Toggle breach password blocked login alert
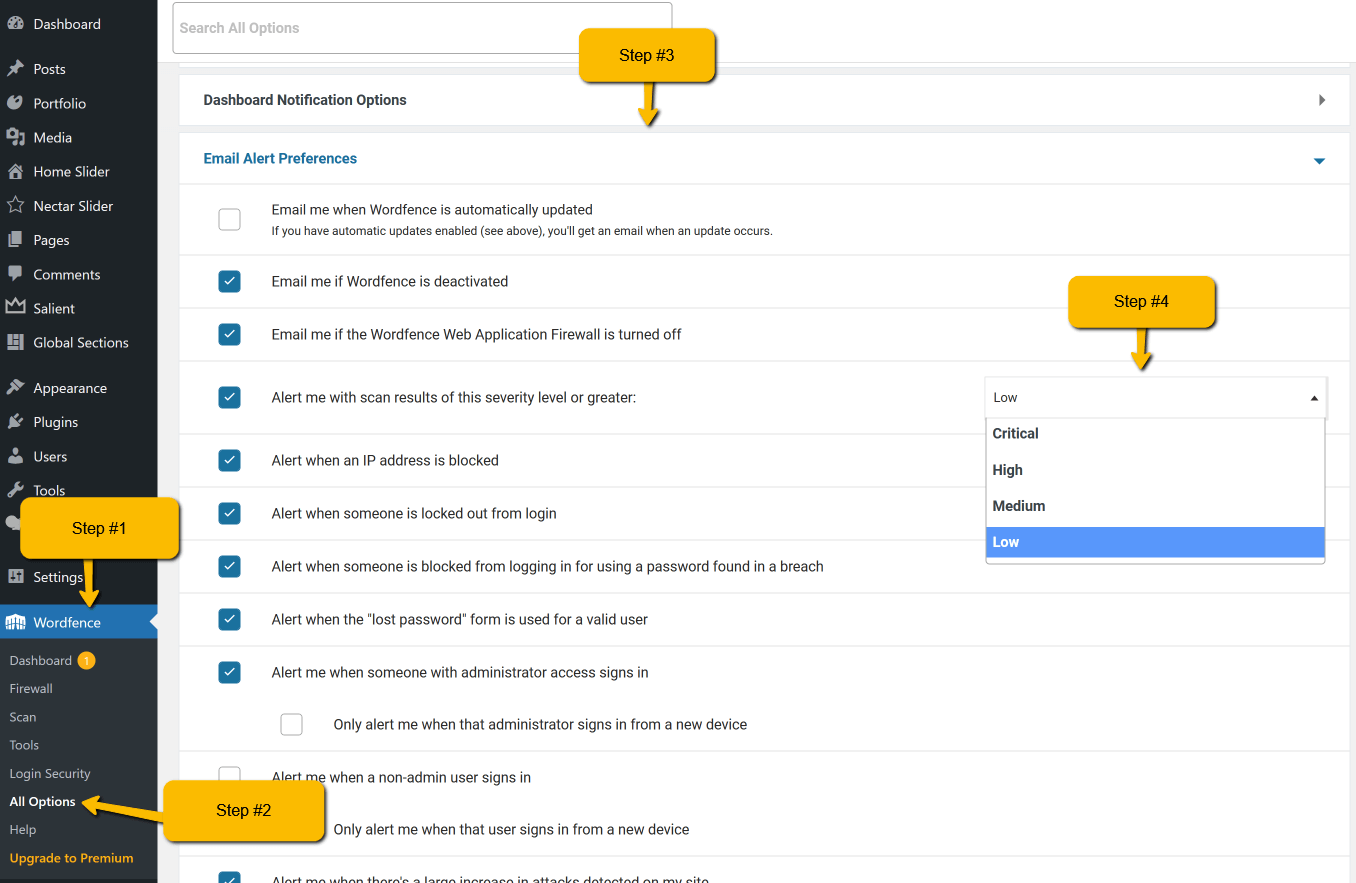Screen dimensions: 1356x883 [x=230, y=566]
